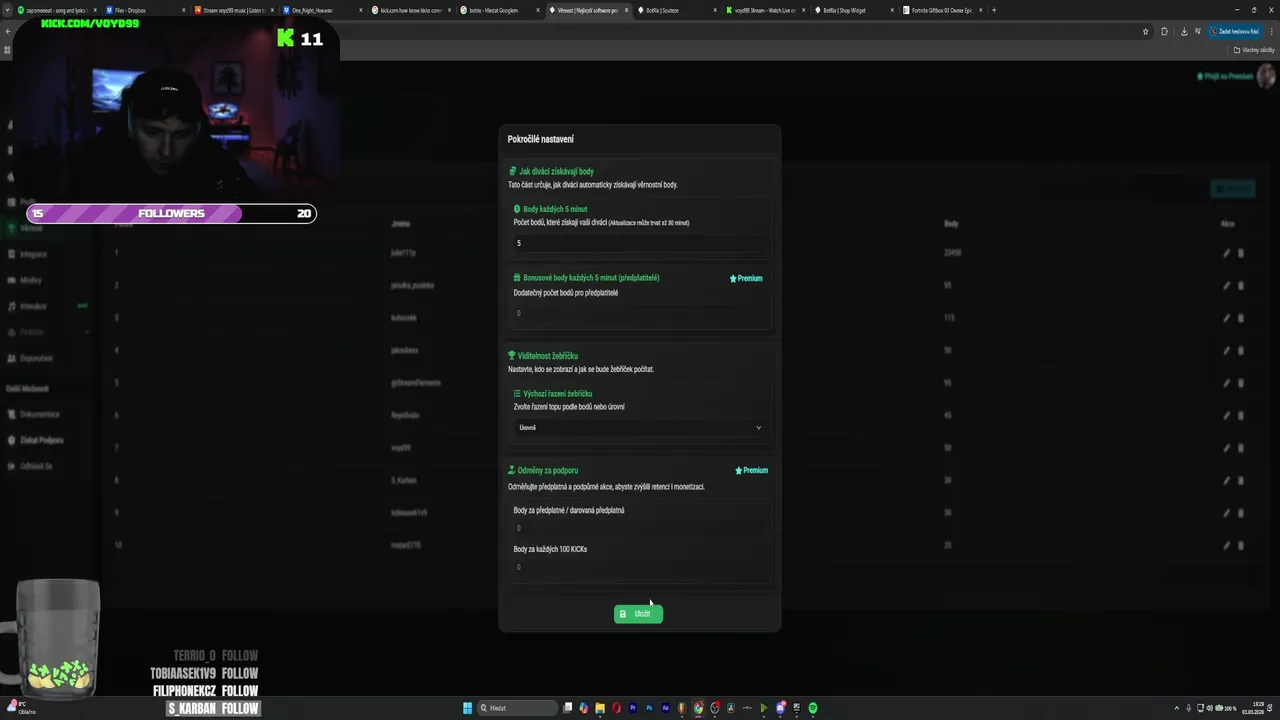Image resolution: width=1280 pixels, height=720 pixels.
Task: Click the Jak diváci získávají body heading
Action: point(551,171)
